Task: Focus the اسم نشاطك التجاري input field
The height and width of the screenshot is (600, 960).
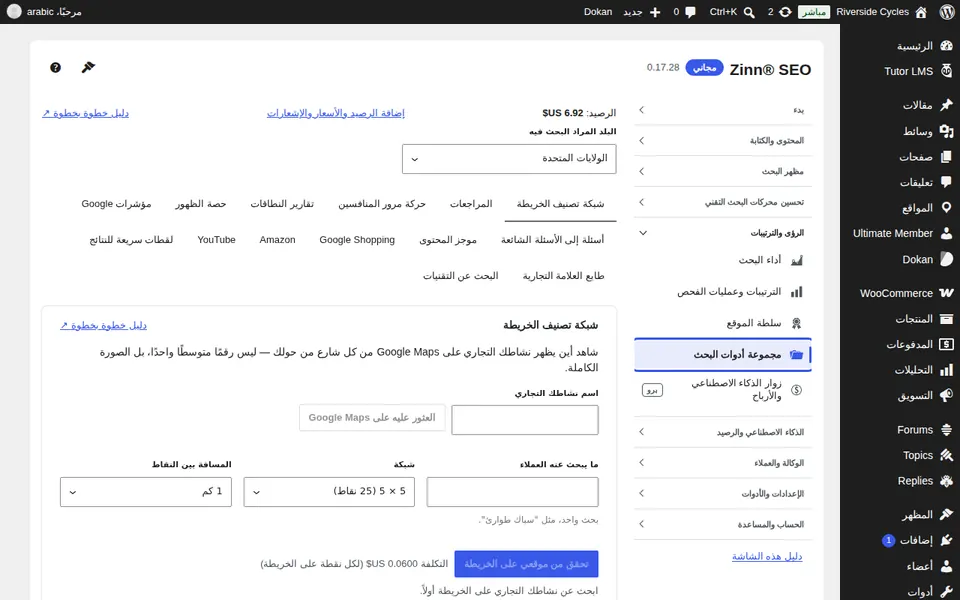Action: coord(525,420)
